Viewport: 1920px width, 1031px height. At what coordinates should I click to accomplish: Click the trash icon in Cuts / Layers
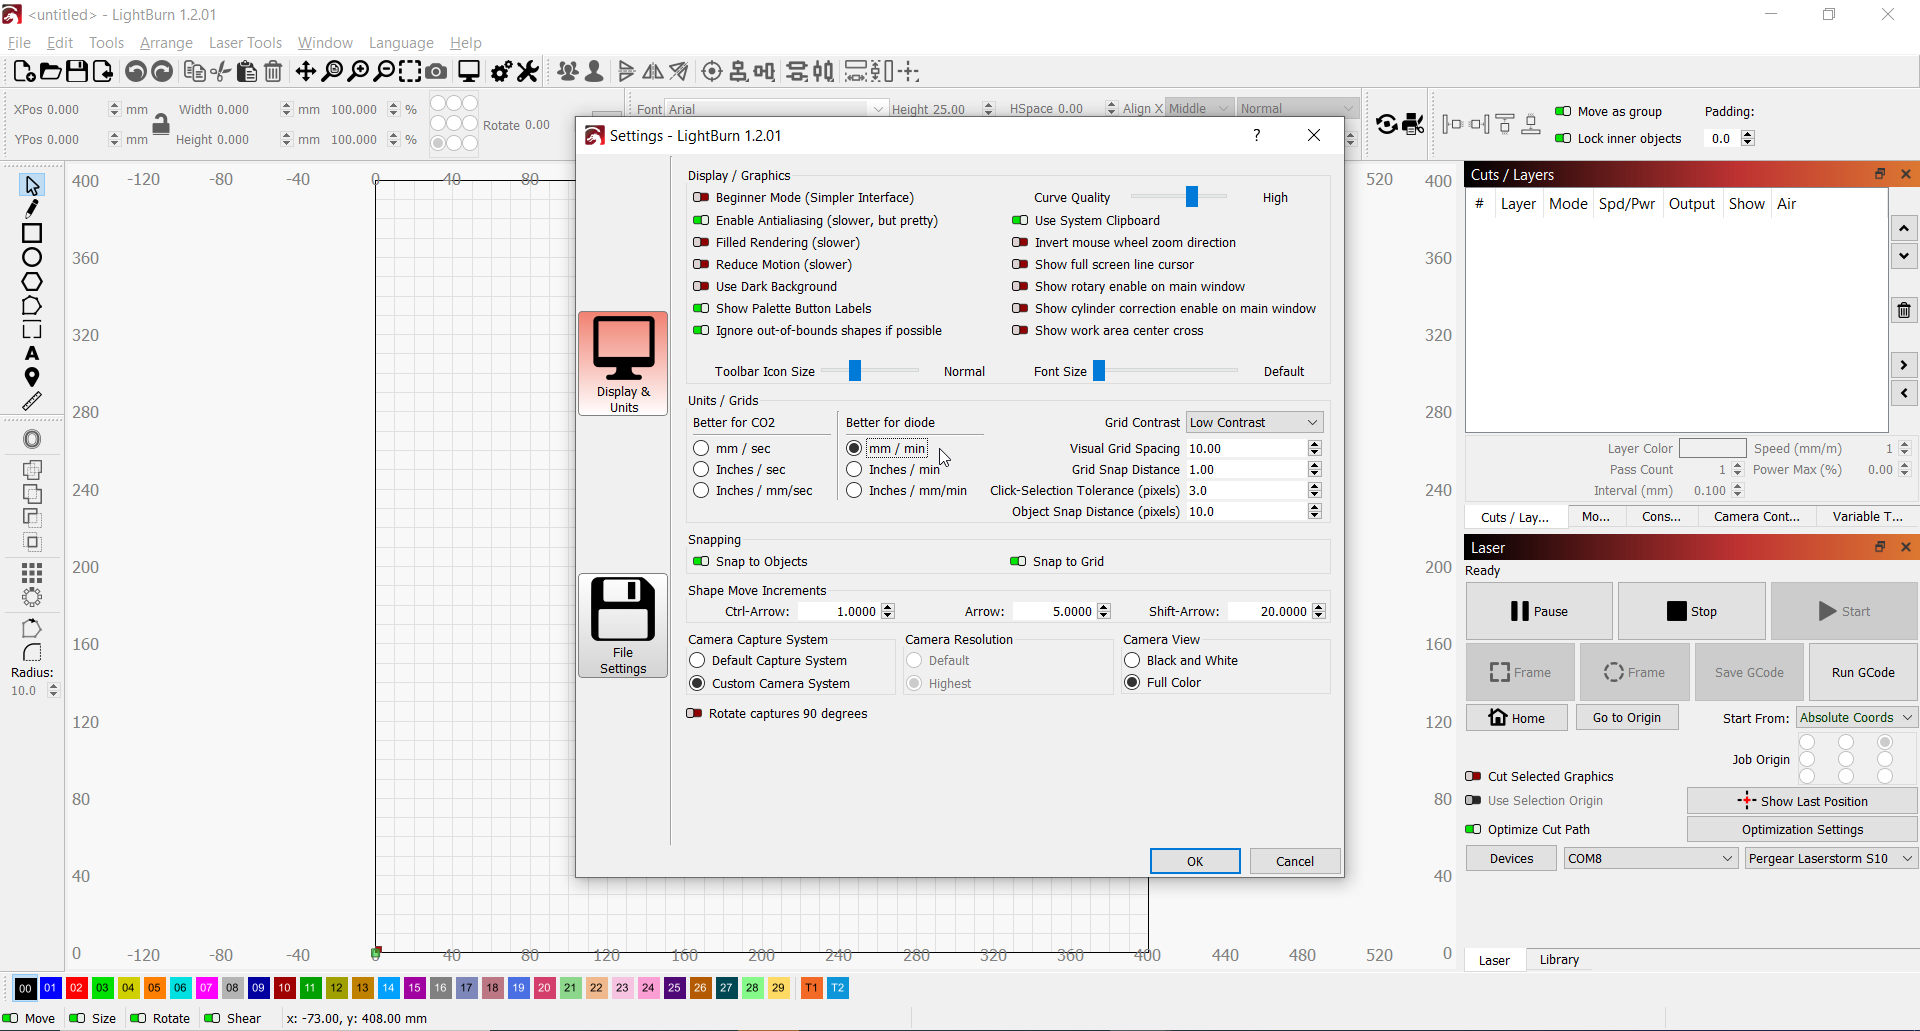[x=1904, y=310]
